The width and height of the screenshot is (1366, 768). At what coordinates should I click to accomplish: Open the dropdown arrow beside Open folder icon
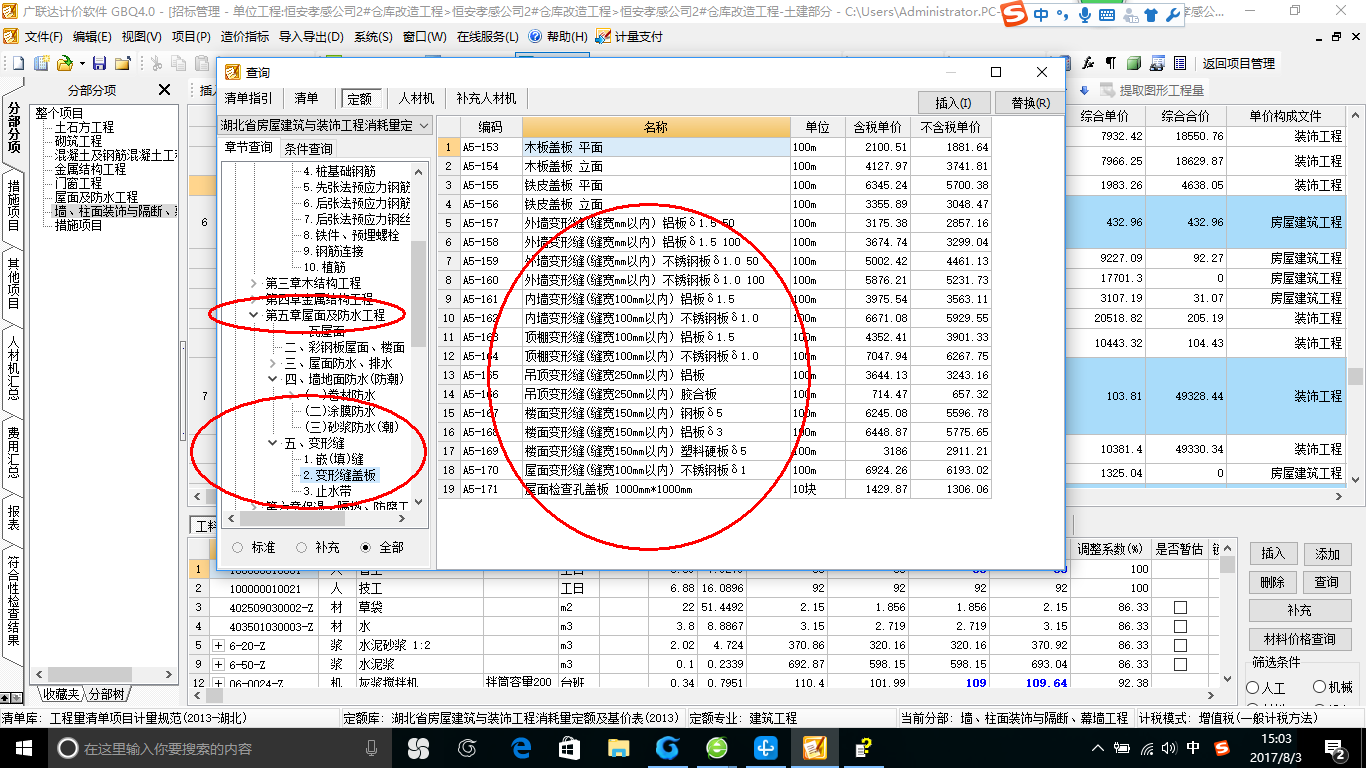(x=80, y=63)
